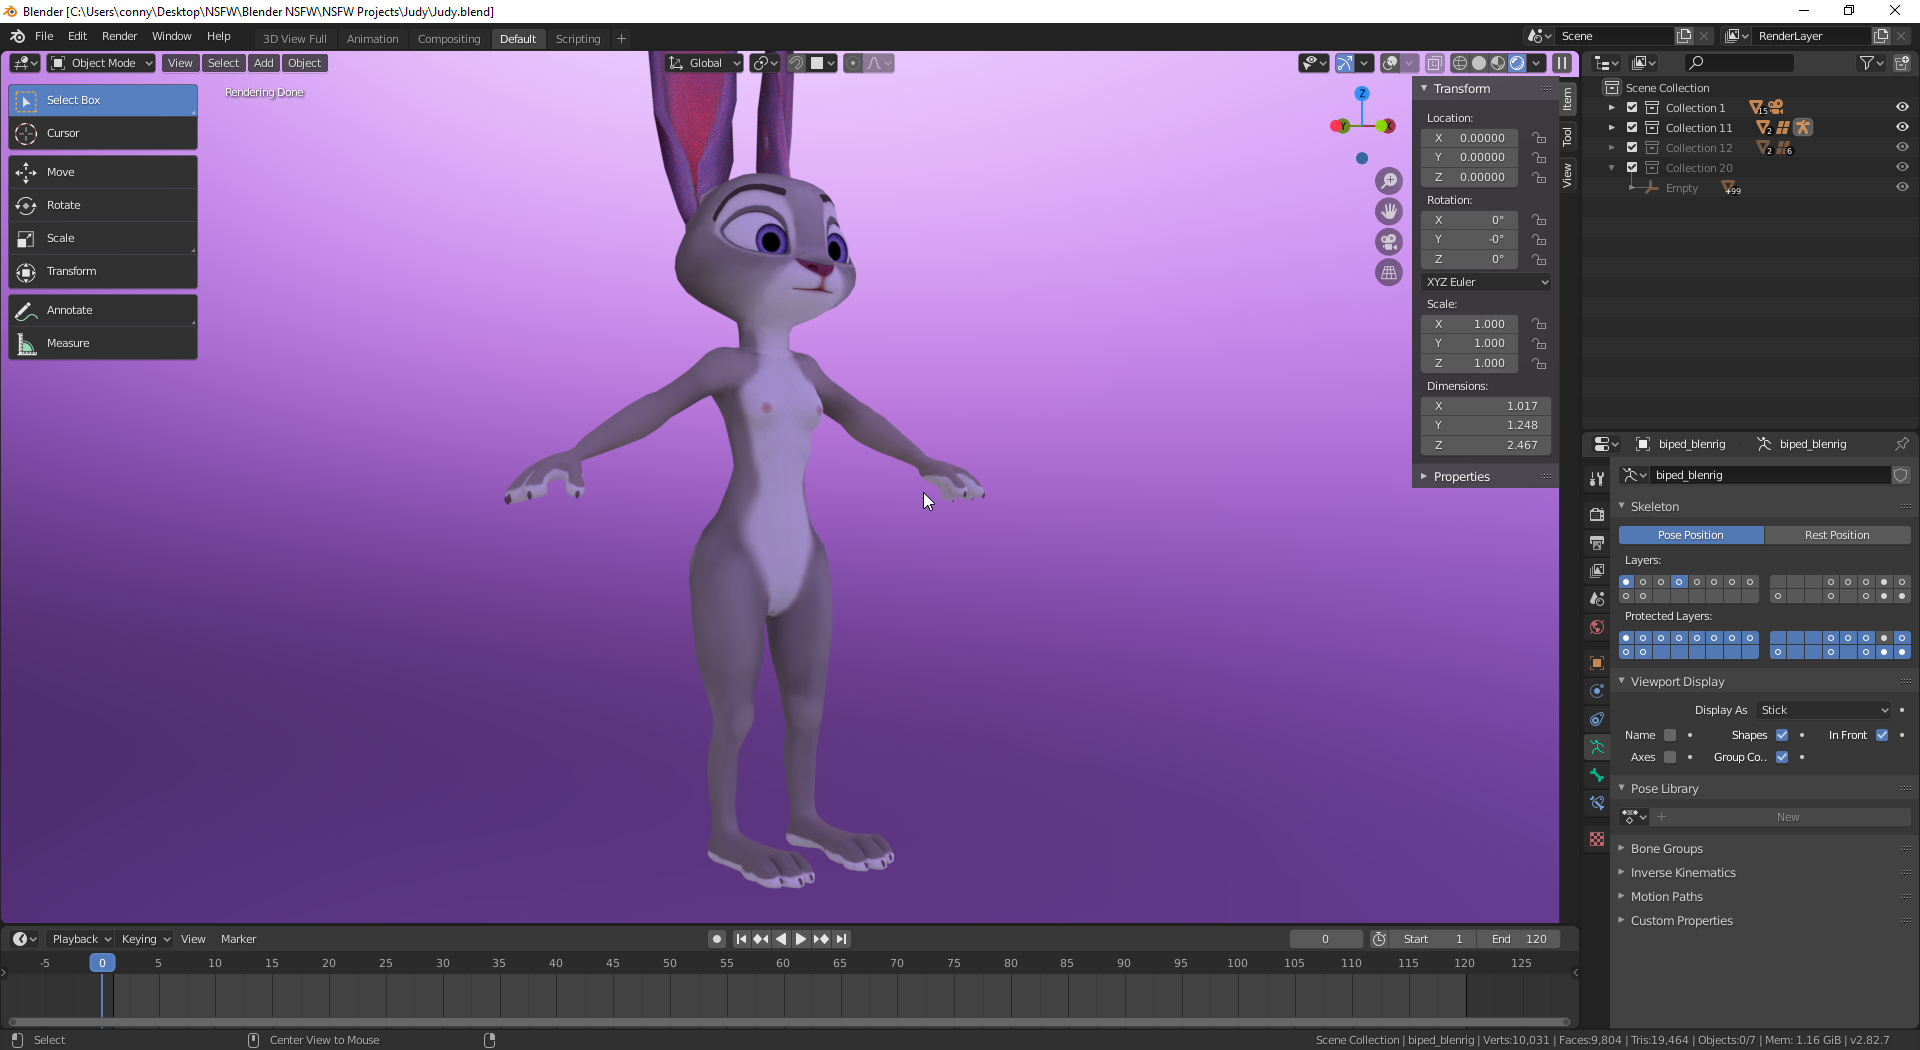Toggle camera view icon in viewport
Viewport: 1920px width, 1050px height.
coord(1389,242)
